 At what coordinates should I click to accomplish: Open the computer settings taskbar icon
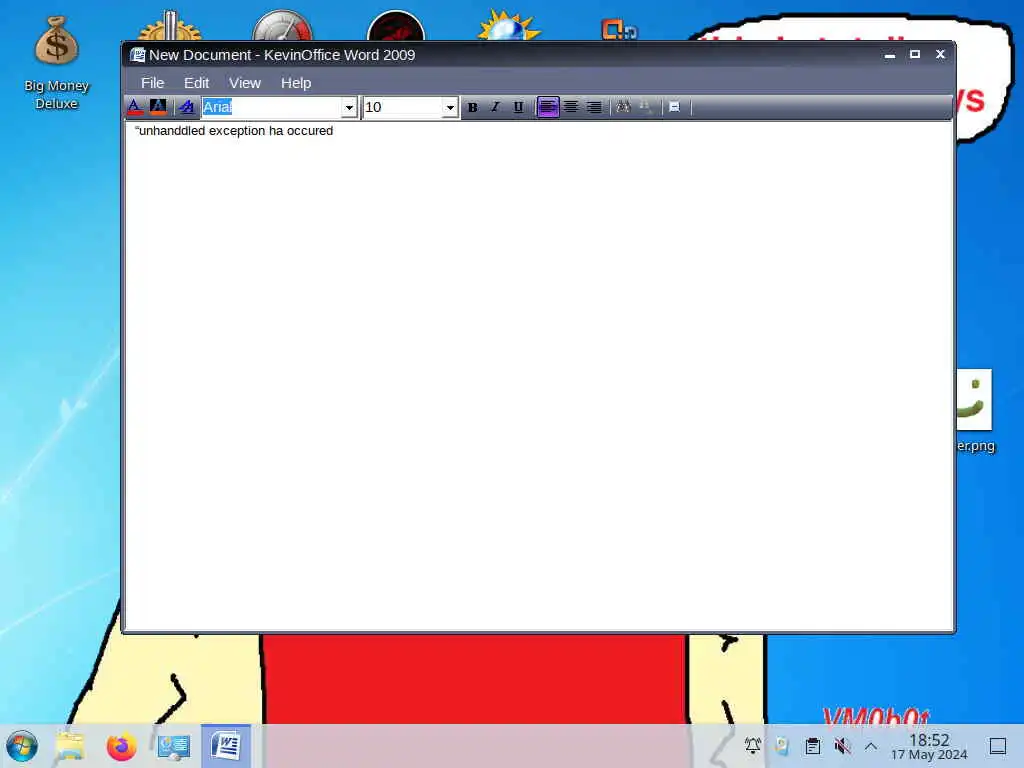(x=173, y=746)
